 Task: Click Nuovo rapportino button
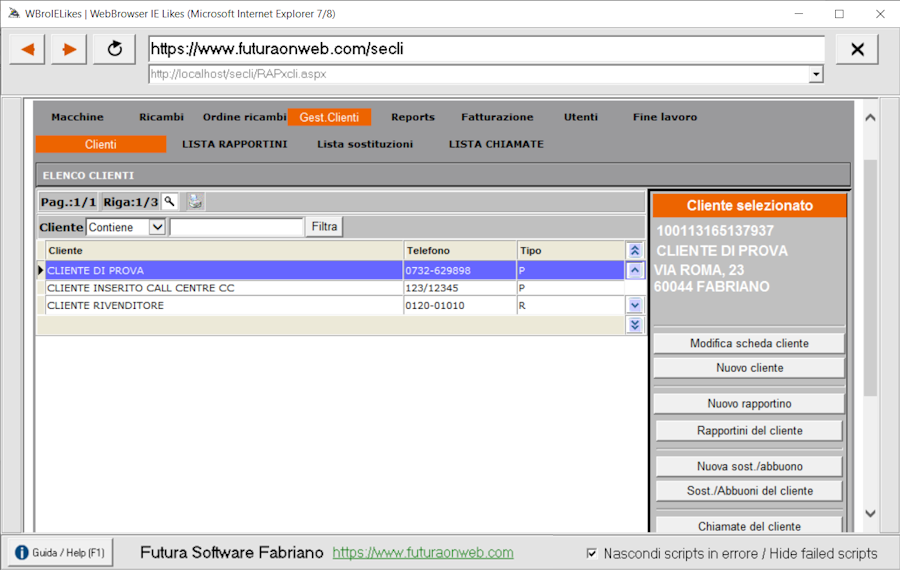[749, 404]
